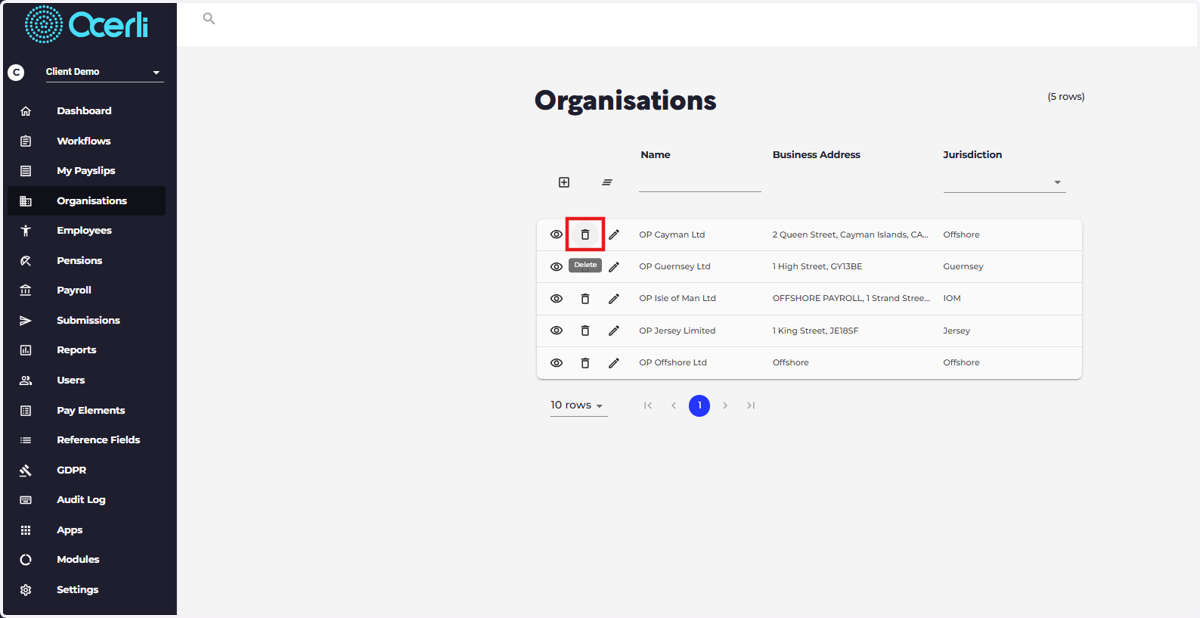1200x618 pixels.
Task: Click the Users people icon
Action: tap(26, 380)
